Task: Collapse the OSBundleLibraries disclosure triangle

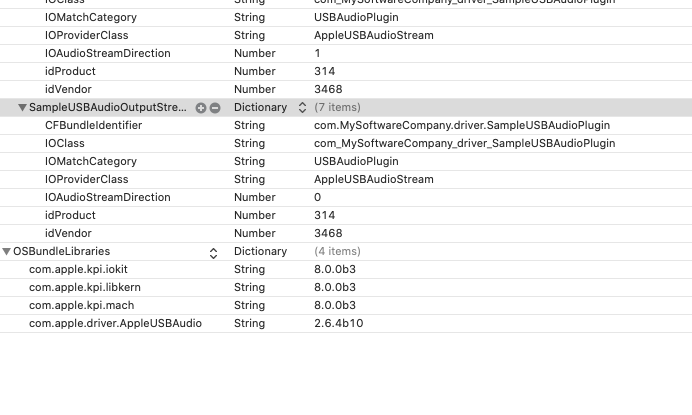Action: pyautogui.click(x=6, y=252)
